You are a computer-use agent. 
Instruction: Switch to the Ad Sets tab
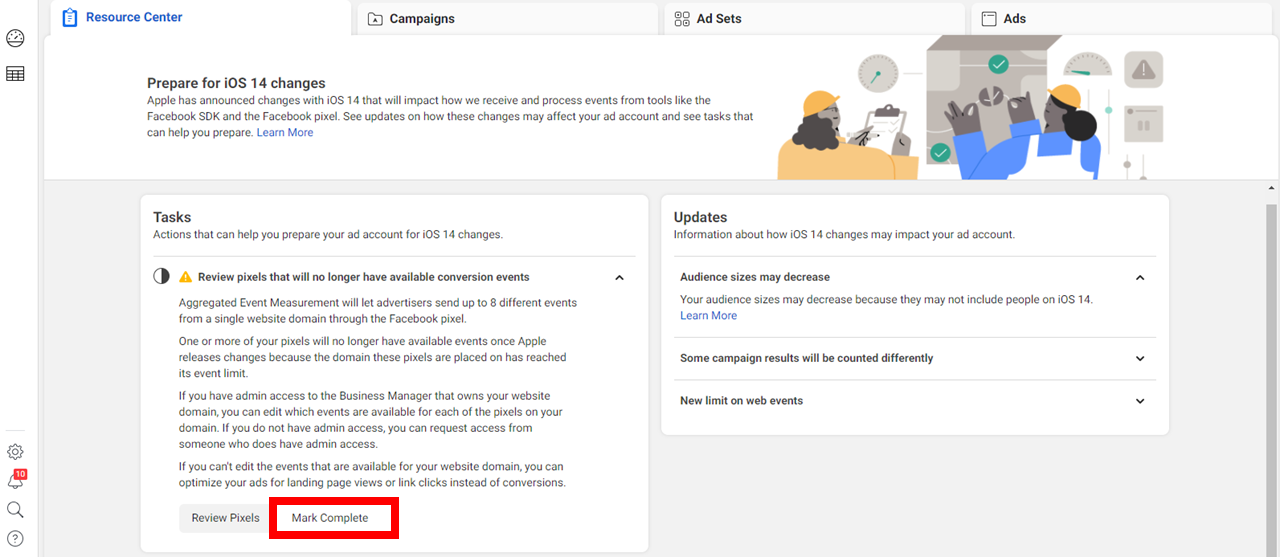coord(812,19)
